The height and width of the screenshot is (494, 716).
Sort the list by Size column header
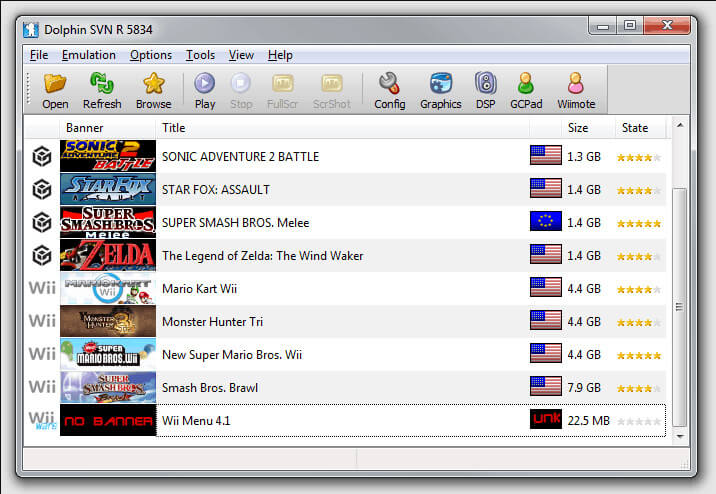coord(578,128)
